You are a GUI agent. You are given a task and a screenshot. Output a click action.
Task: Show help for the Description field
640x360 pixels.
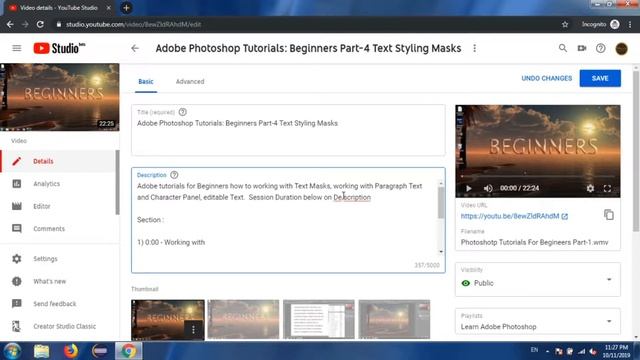(x=174, y=175)
